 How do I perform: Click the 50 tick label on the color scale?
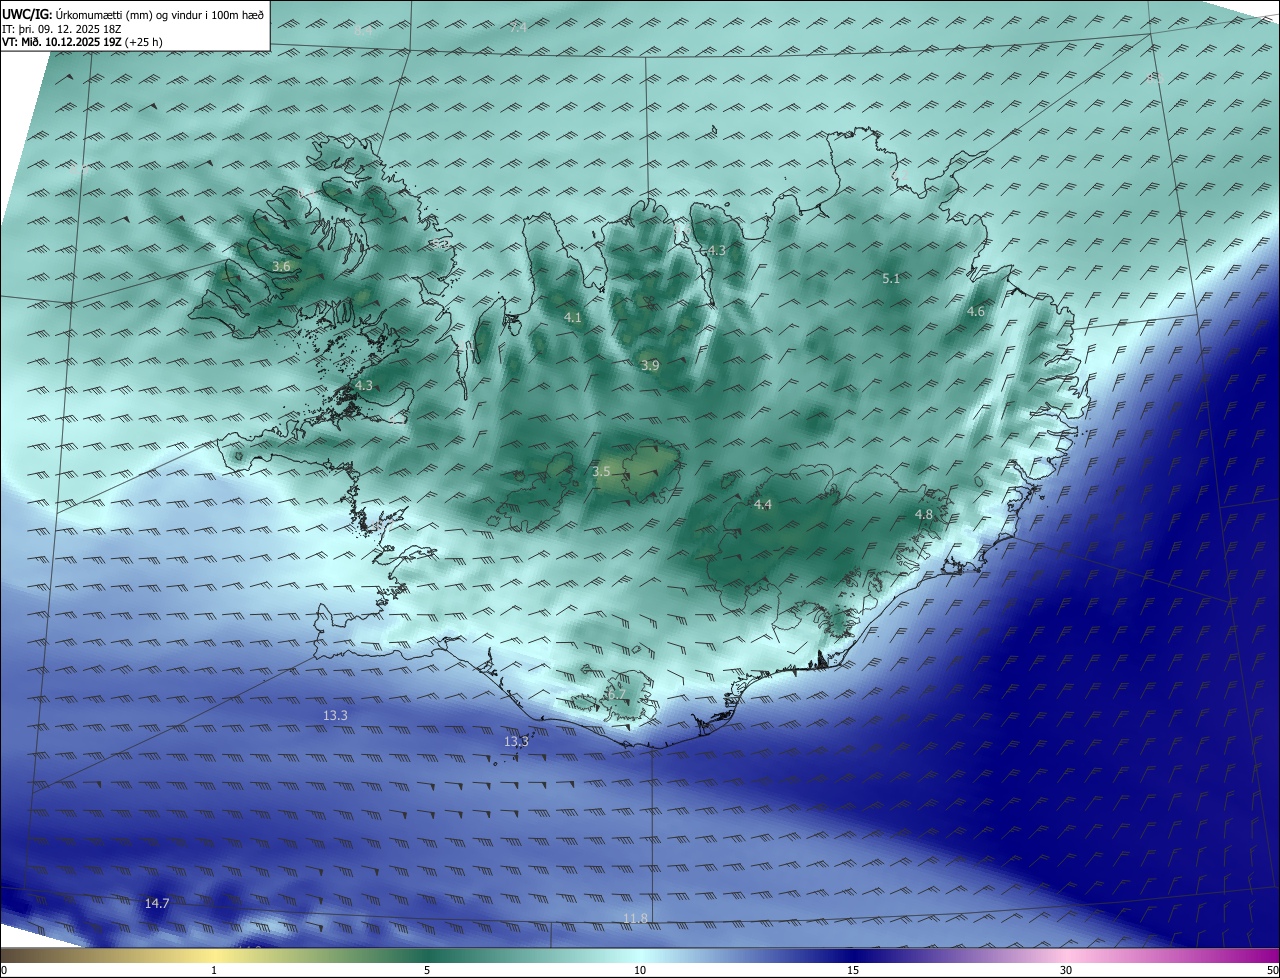(1272, 970)
